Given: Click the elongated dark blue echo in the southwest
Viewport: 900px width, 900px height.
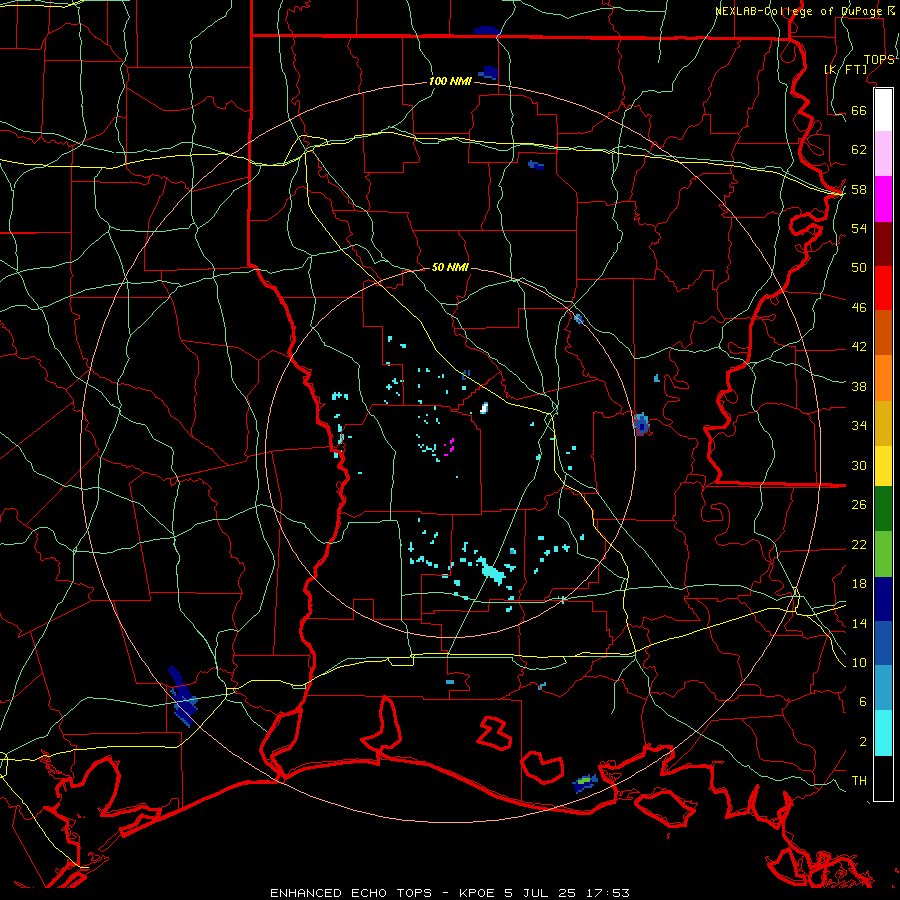Looking at the screenshot, I should pyautogui.click(x=183, y=696).
